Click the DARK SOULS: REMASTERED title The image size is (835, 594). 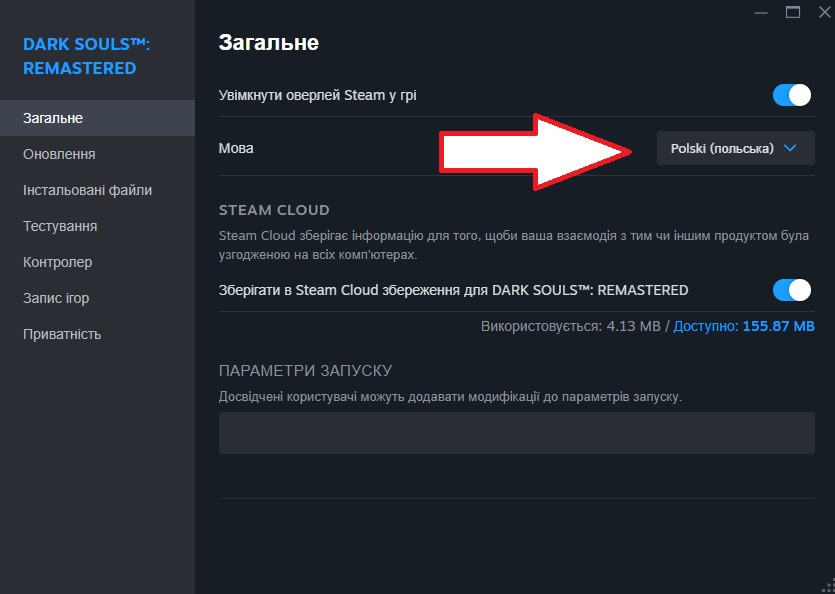coord(86,56)
